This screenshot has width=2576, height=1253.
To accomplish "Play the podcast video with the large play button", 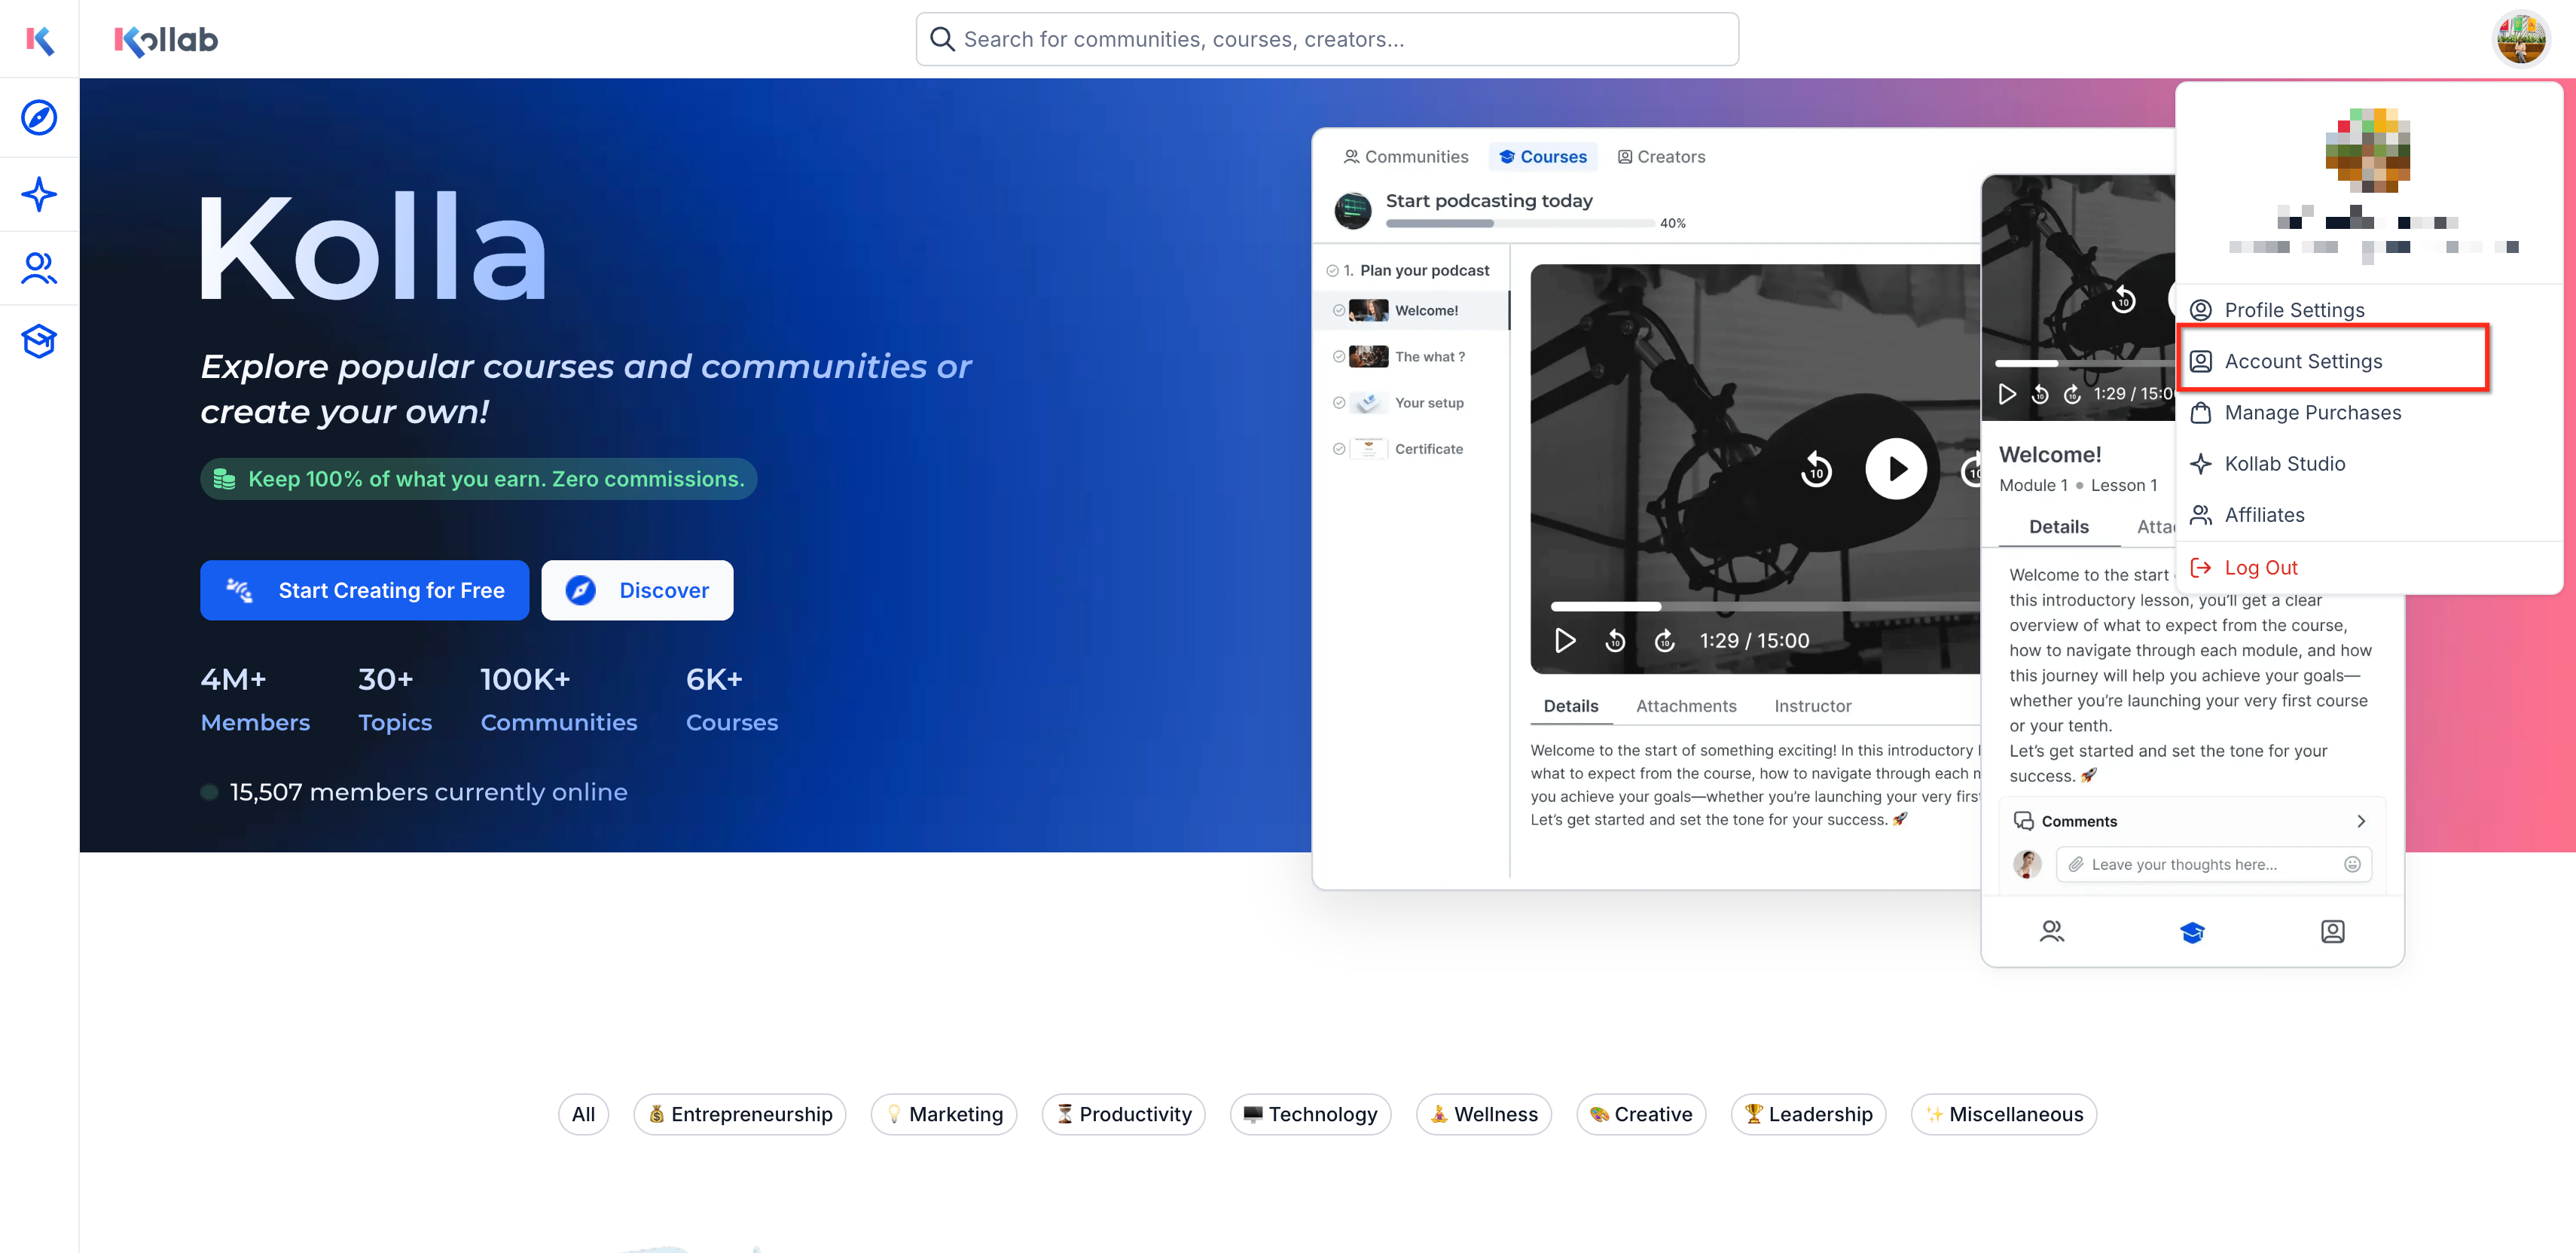I will 1896,469.
